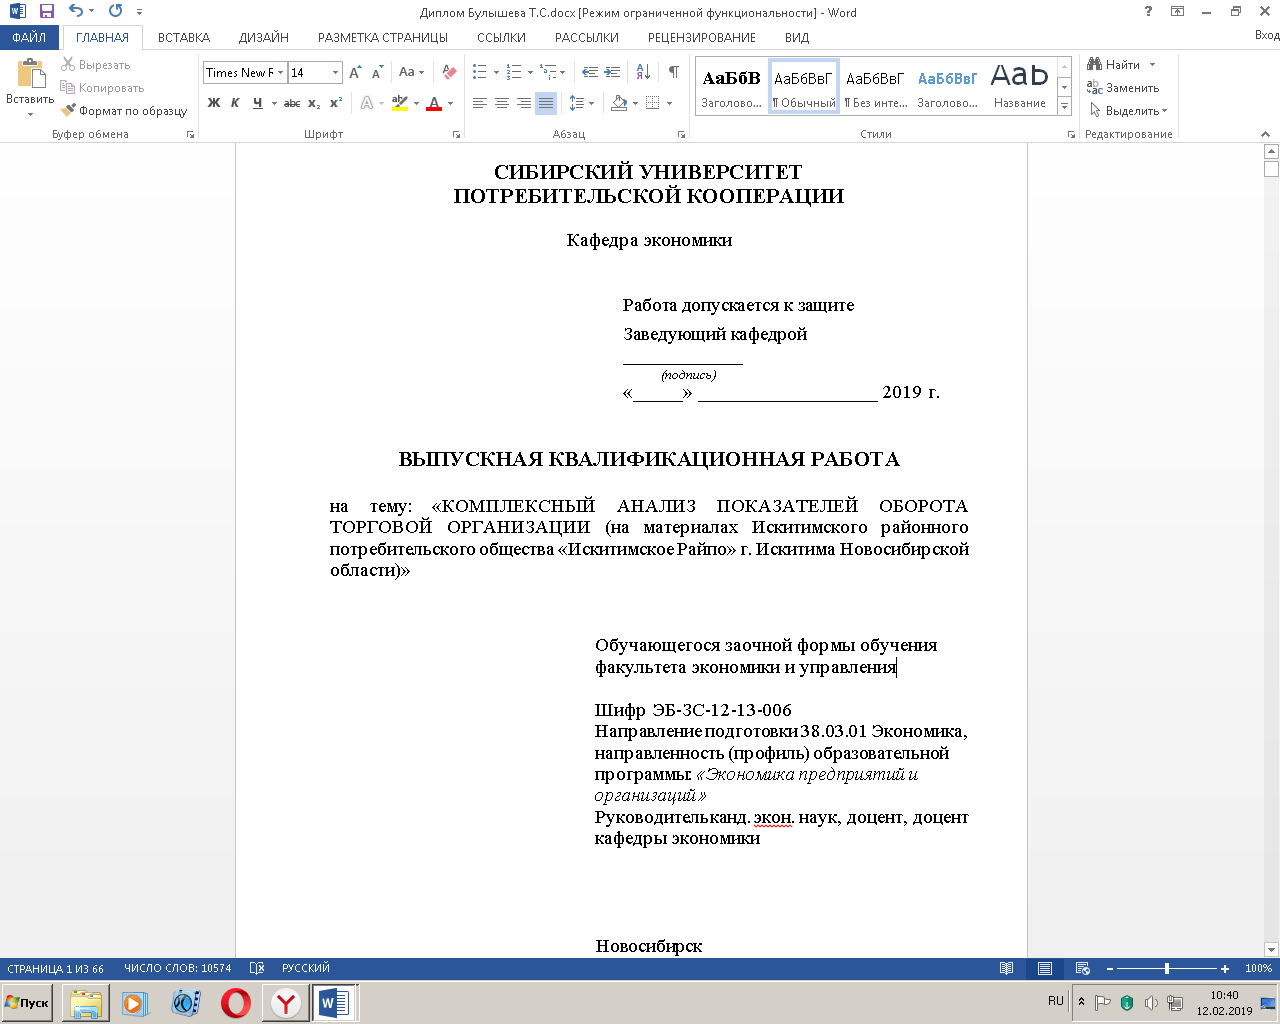This screenshot has width=1280, height=1024.
Task: Click the zoom slider in status bar
Action: [x=1167, y=969]
